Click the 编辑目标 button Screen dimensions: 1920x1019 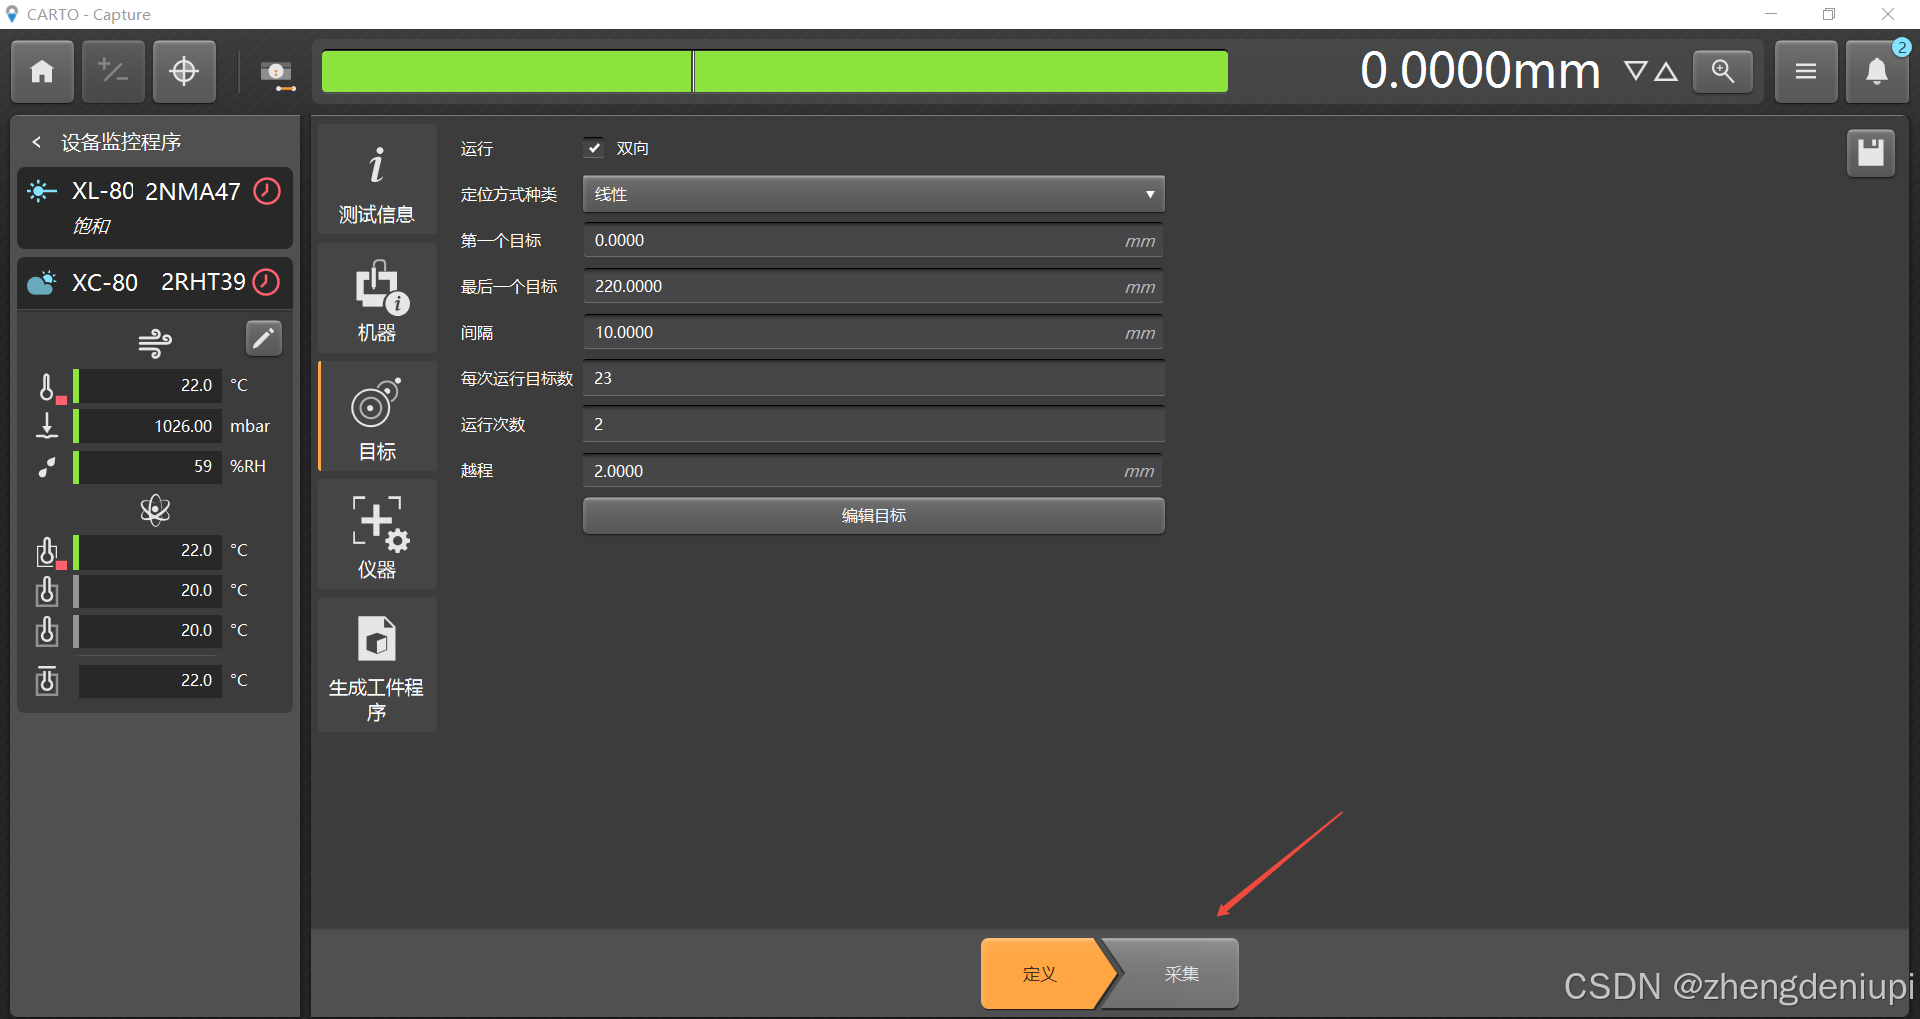point(873,516)
